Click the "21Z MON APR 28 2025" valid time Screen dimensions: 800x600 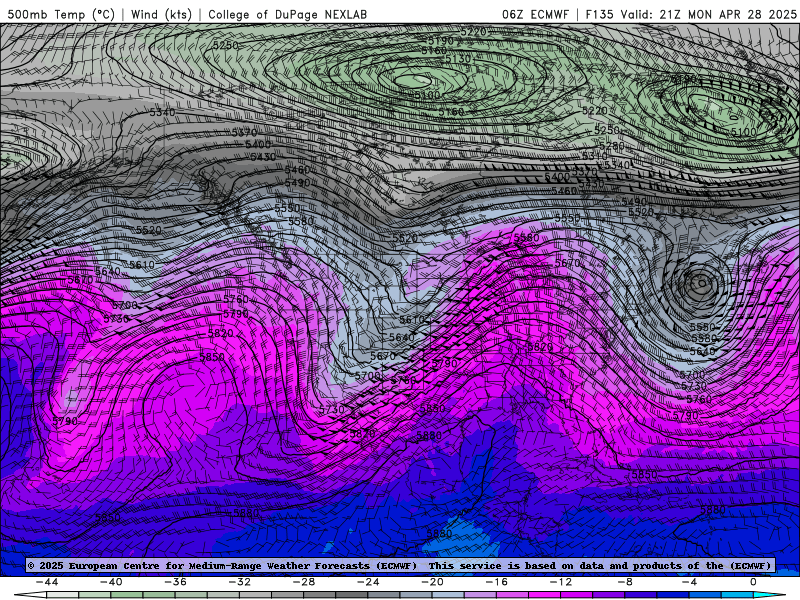pos(728,14)
